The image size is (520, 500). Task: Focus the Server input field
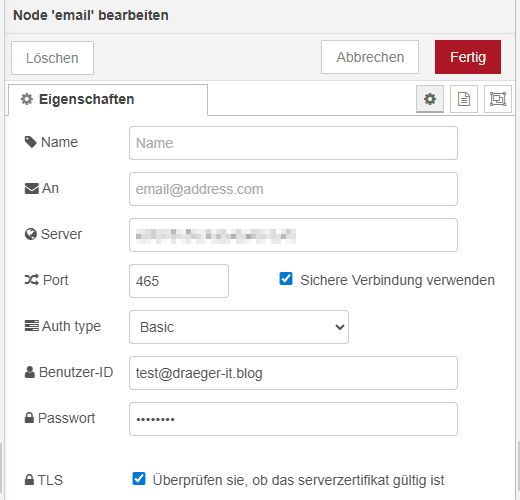293,235
